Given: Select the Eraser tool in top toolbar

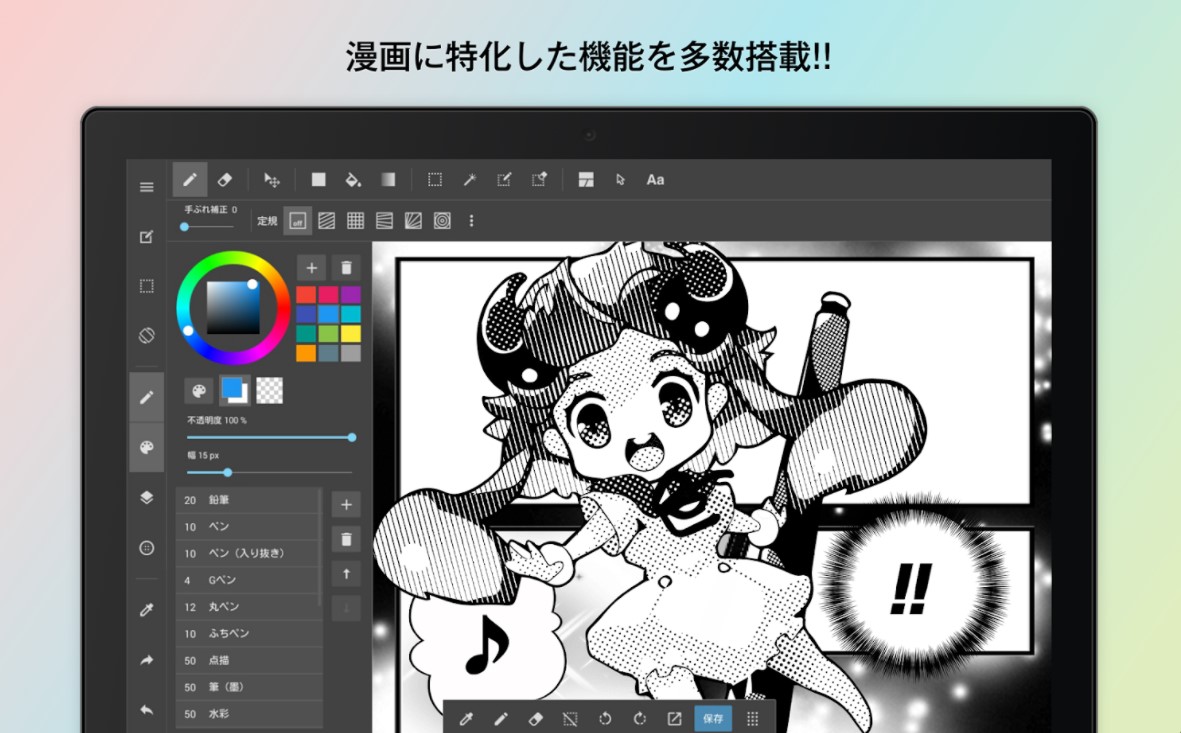Looking at the screenshot, I should point(225,180).
